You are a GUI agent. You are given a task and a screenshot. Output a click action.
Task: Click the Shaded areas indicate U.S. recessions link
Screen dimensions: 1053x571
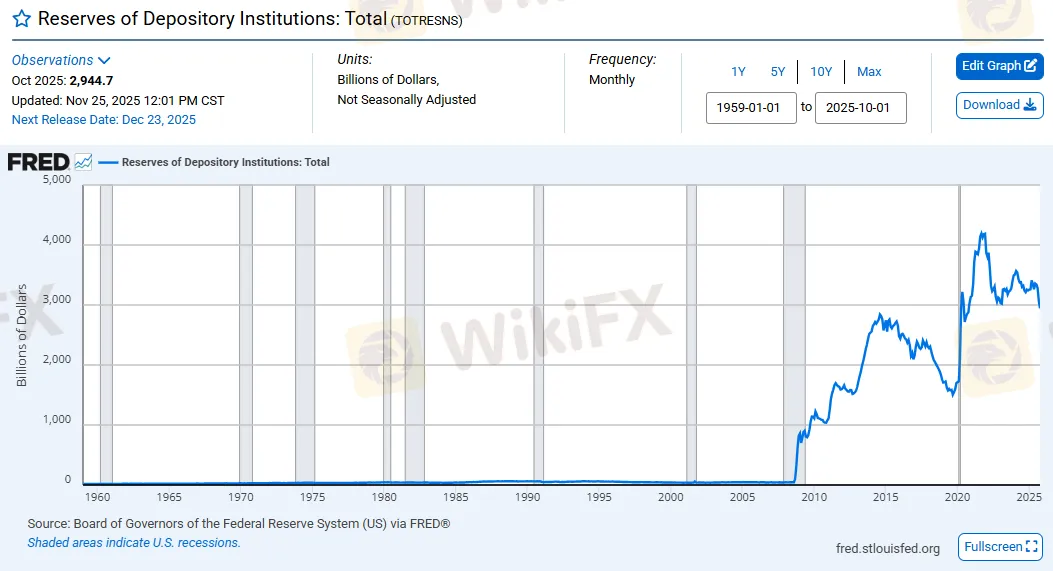tap(134, 543)
